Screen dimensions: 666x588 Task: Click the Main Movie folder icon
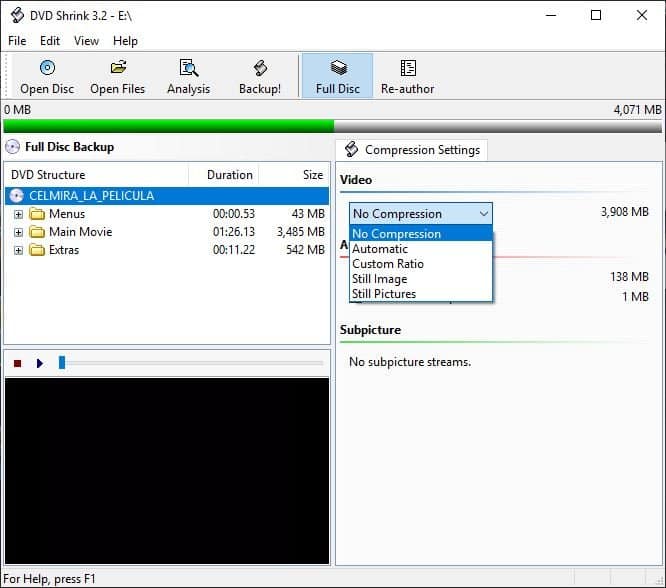click(x=37, y=232)
